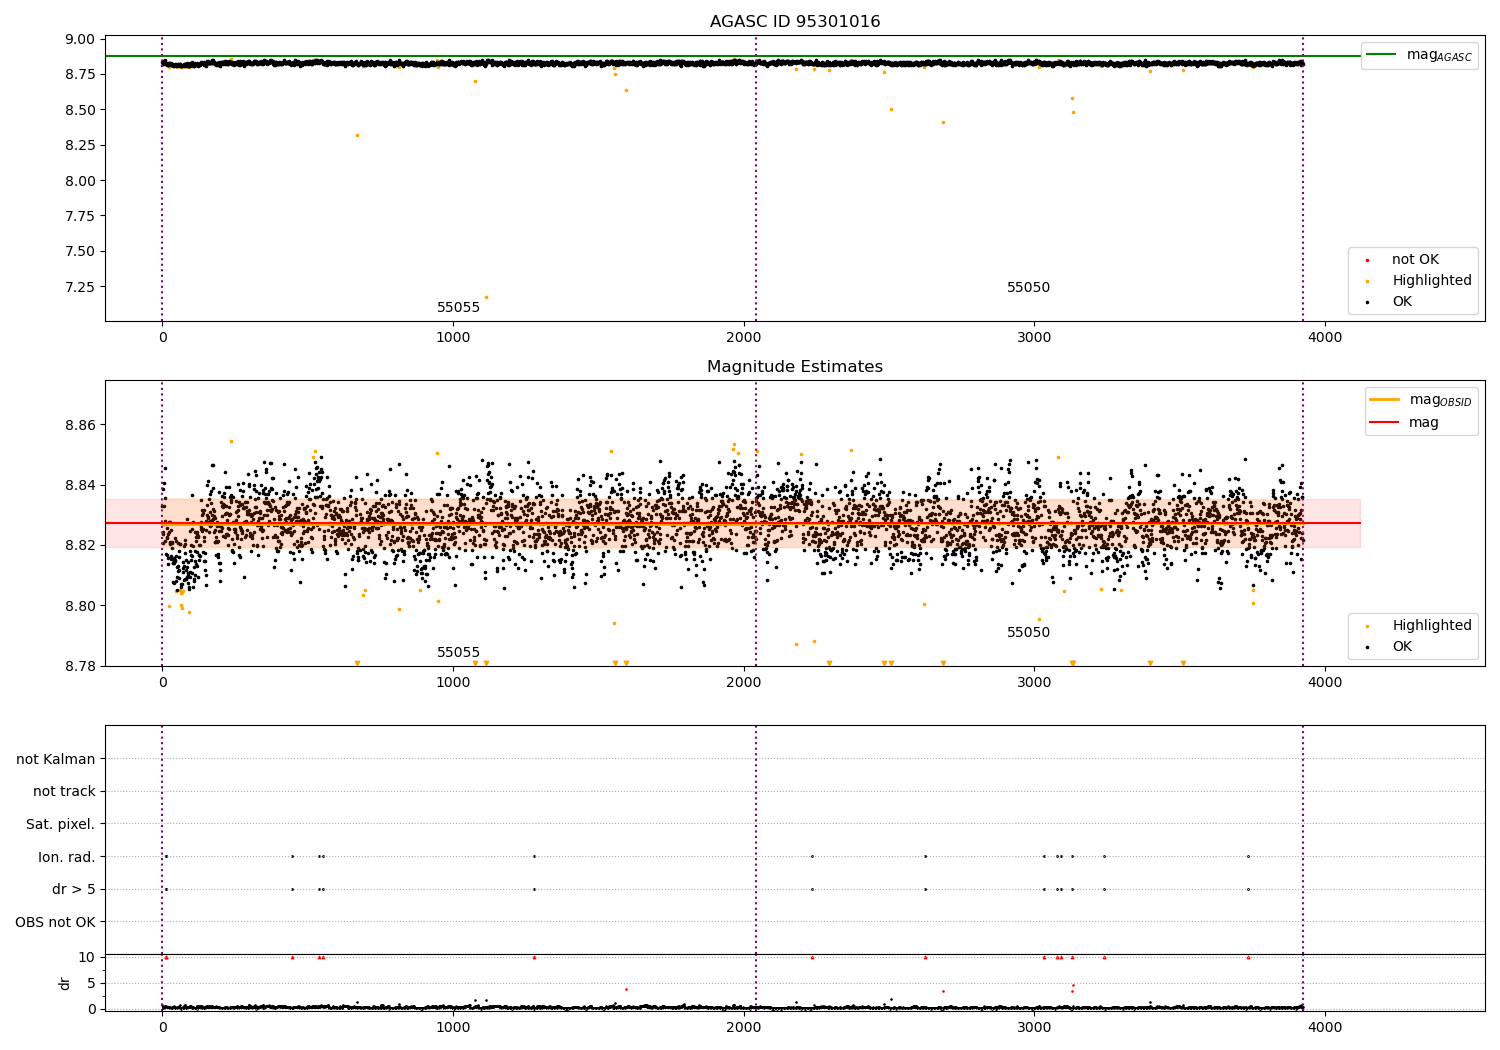Click the 'not track' axis label
Viewport: 1500px width, 1050px height.
click(64, 792)
